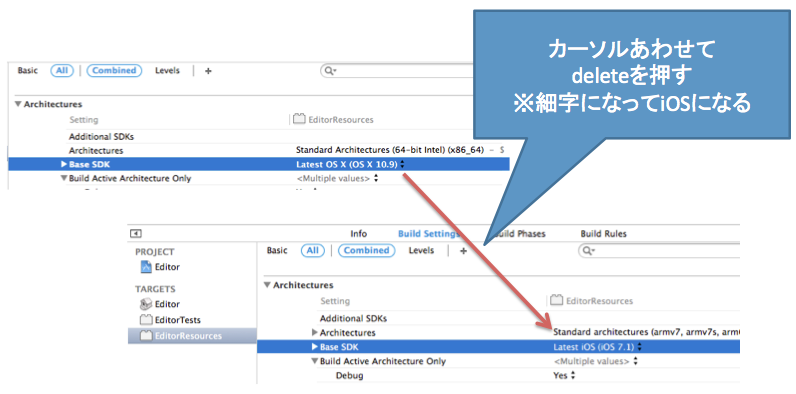
Task: Open the Build Settings tab
Action: pos(429,234)
